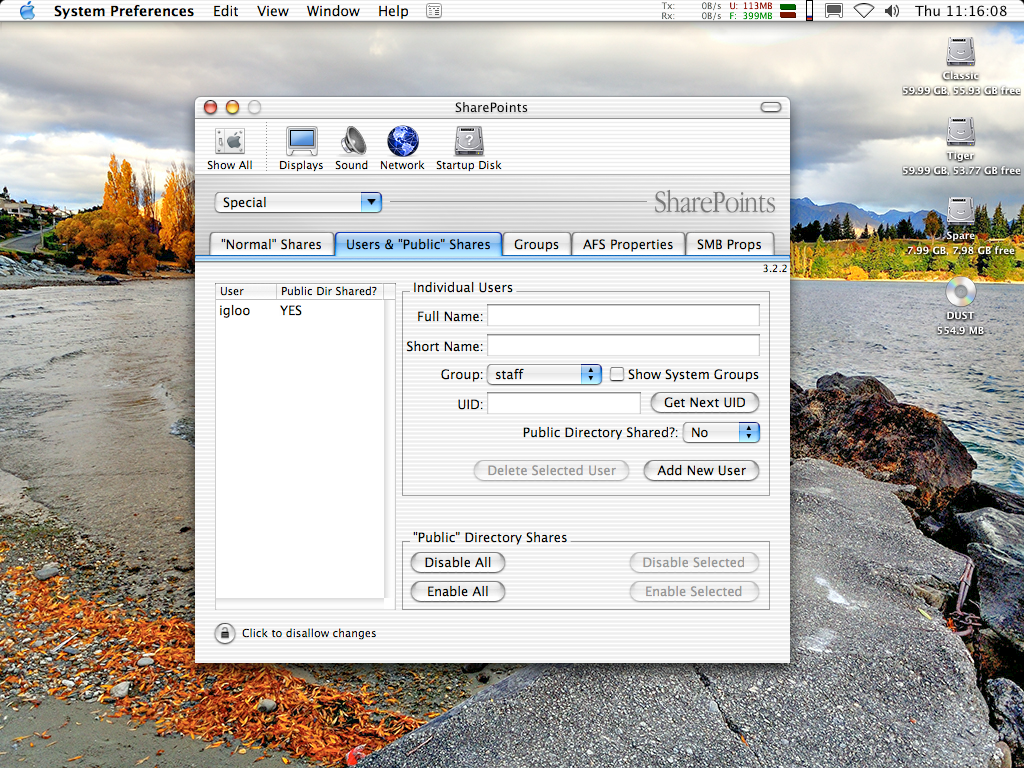Open the Classic disk on the desktop
The image size is (1024, 768).
tap(961, 52)
